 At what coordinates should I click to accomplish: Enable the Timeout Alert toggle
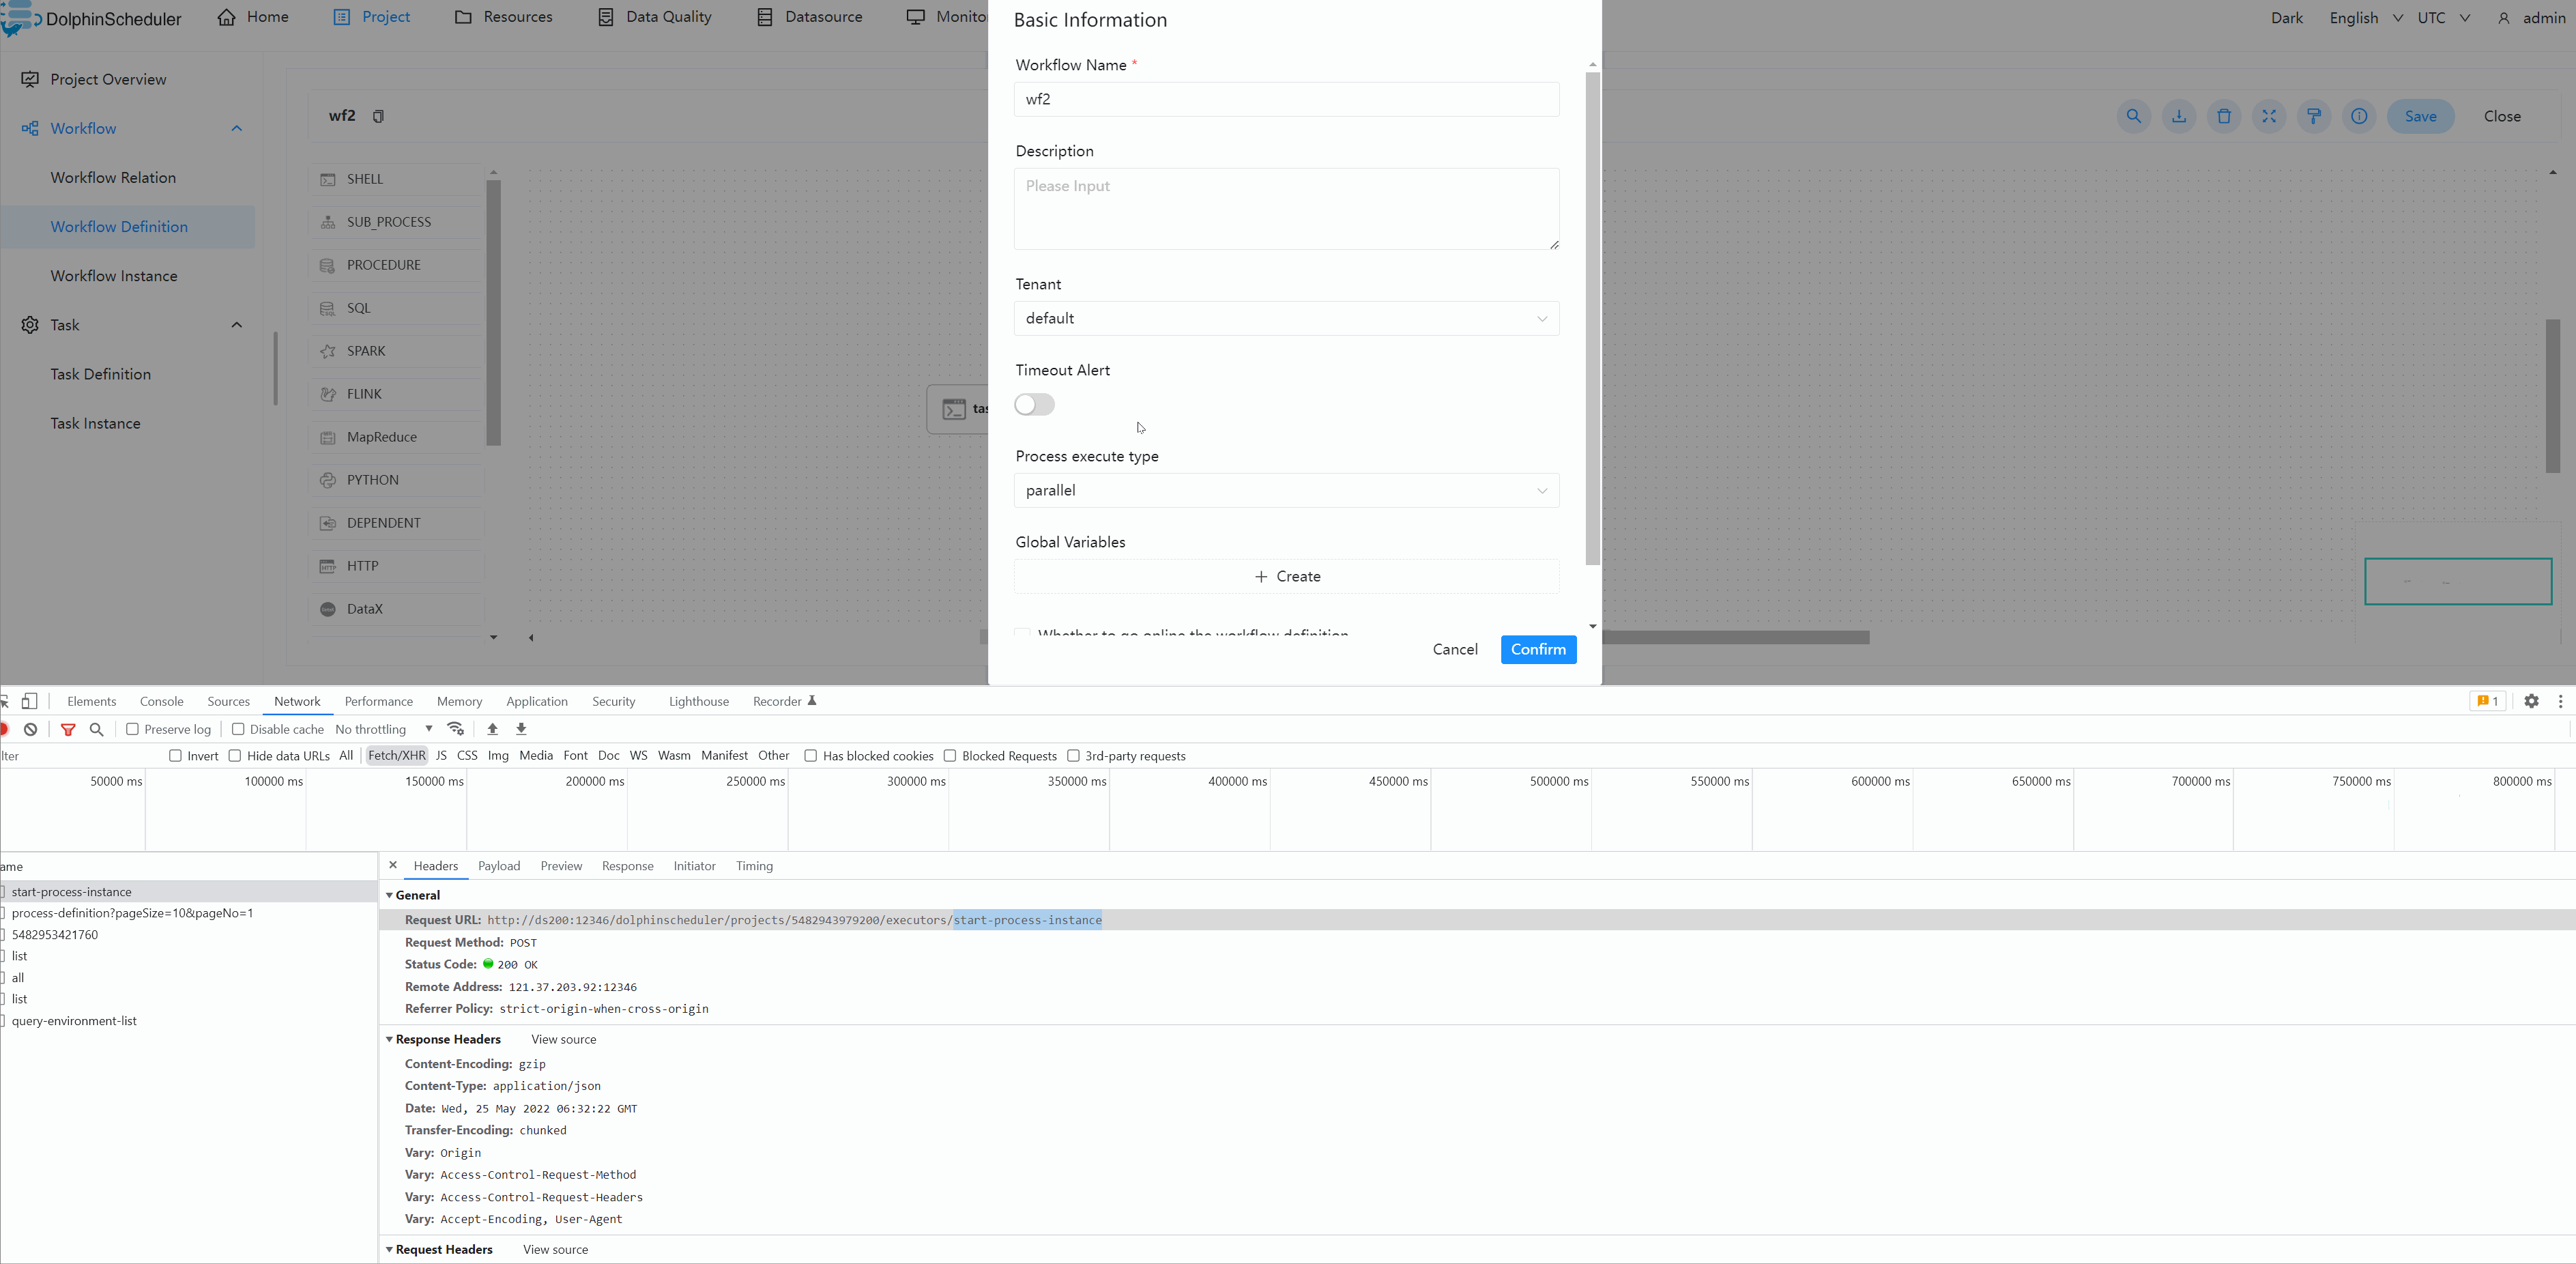point(1034,404)
